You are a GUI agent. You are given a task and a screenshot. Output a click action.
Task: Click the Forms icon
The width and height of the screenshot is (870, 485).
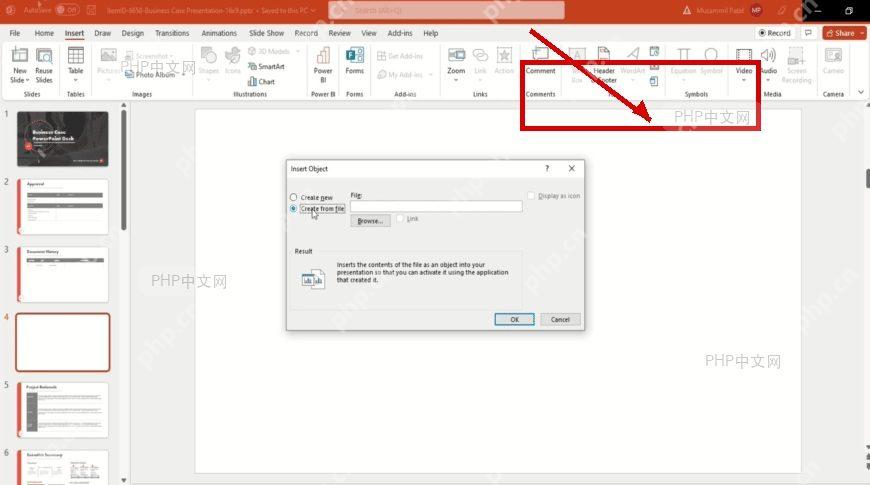355,55
